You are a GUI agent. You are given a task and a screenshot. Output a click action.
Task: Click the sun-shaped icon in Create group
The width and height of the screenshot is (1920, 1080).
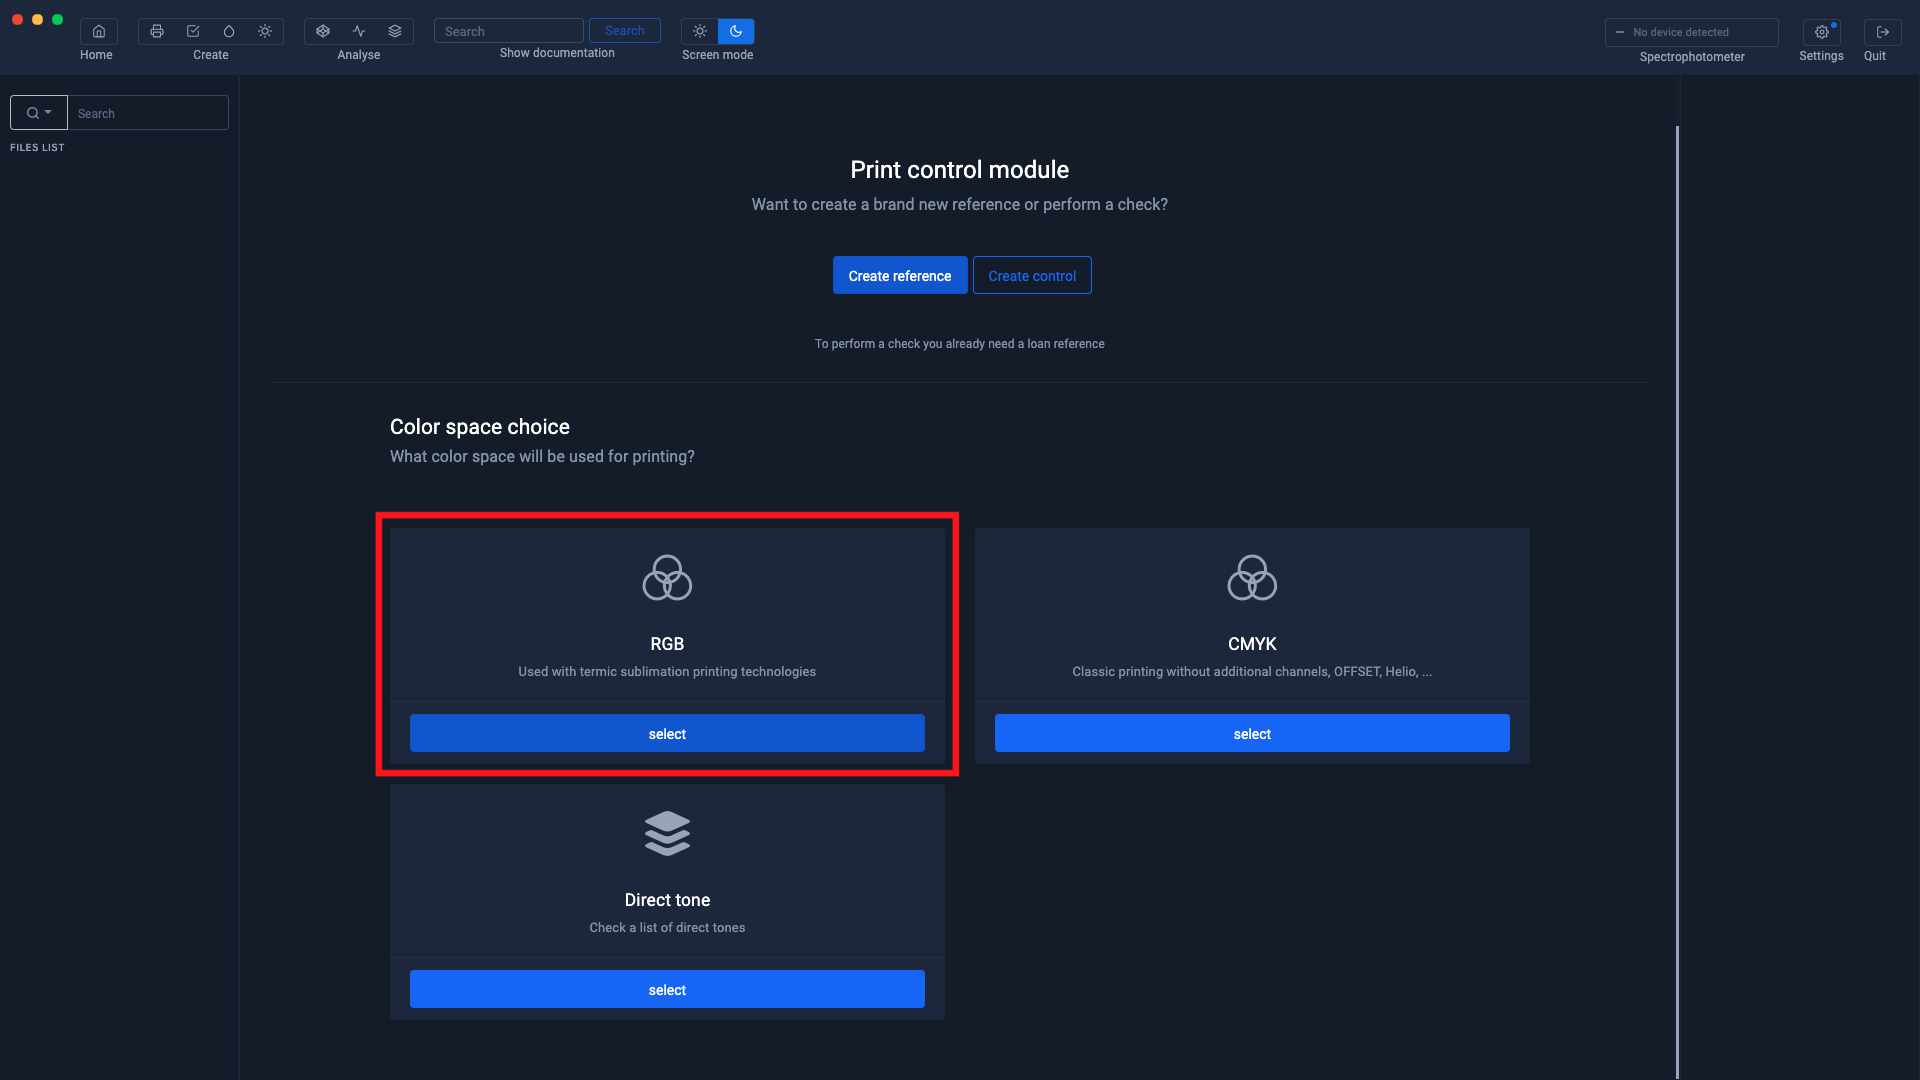(x=265, y=31)
